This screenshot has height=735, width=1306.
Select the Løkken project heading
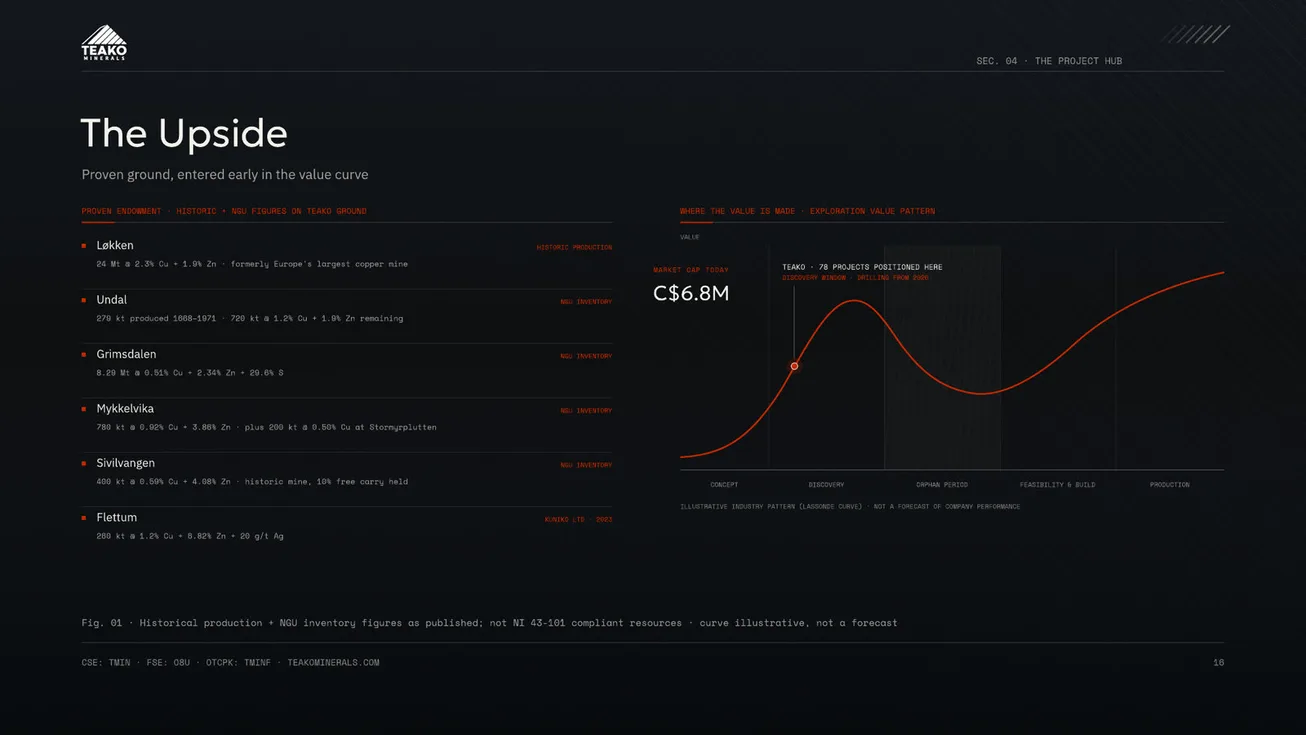coord(115,245)
